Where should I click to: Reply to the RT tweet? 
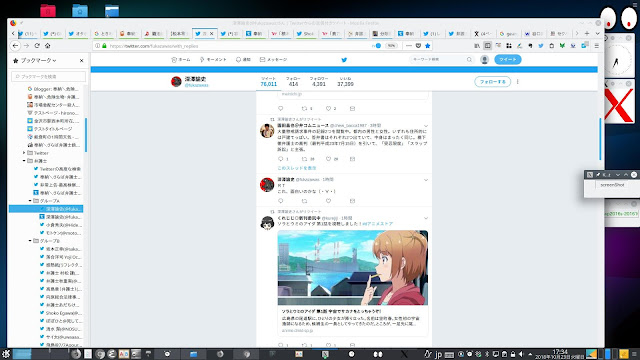[280, 201]
